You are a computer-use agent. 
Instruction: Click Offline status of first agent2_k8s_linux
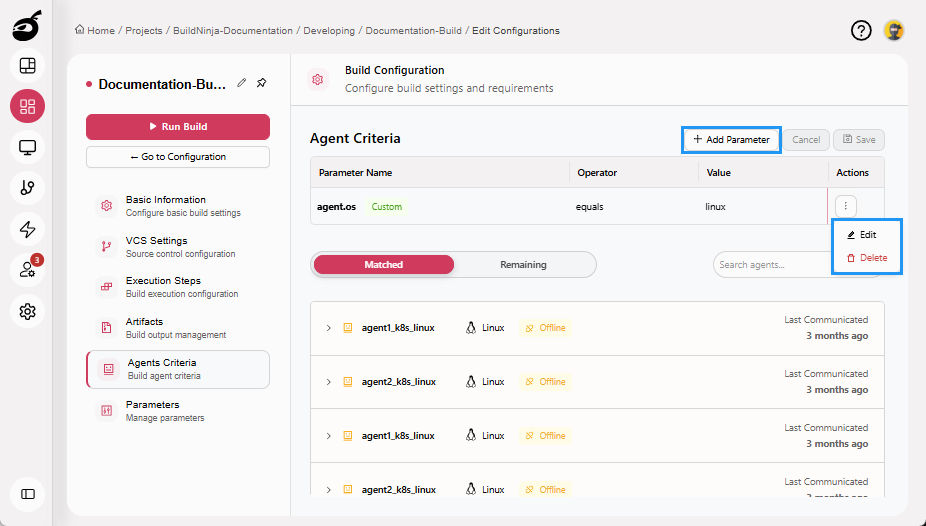click(545, 382)
